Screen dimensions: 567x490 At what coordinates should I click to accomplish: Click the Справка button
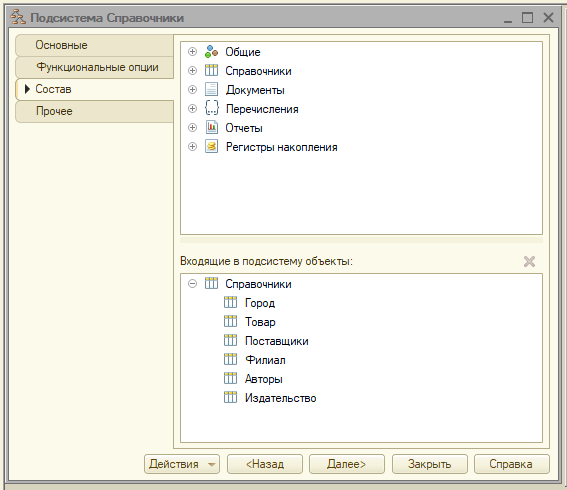point(512,464)
